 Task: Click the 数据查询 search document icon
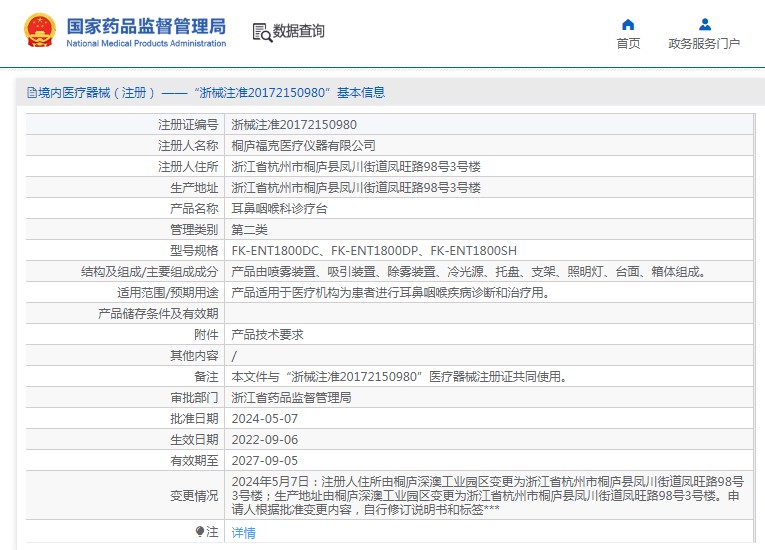point(262,32)
